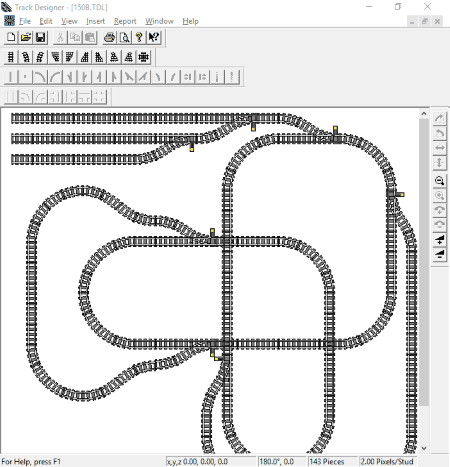
Task: Click the vertical scrollbar thumb
Action: point(424,262)
